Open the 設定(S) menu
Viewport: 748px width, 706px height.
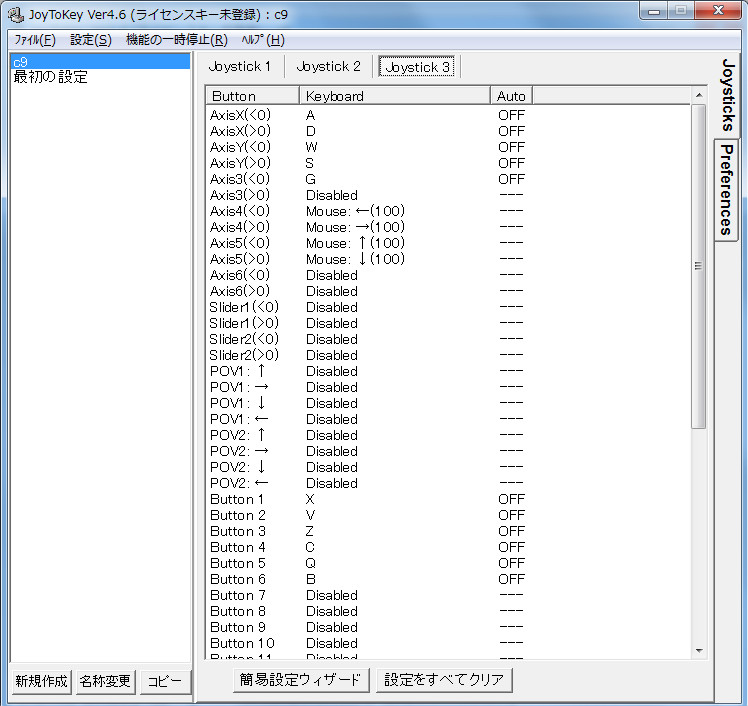[x=91, y=40]
